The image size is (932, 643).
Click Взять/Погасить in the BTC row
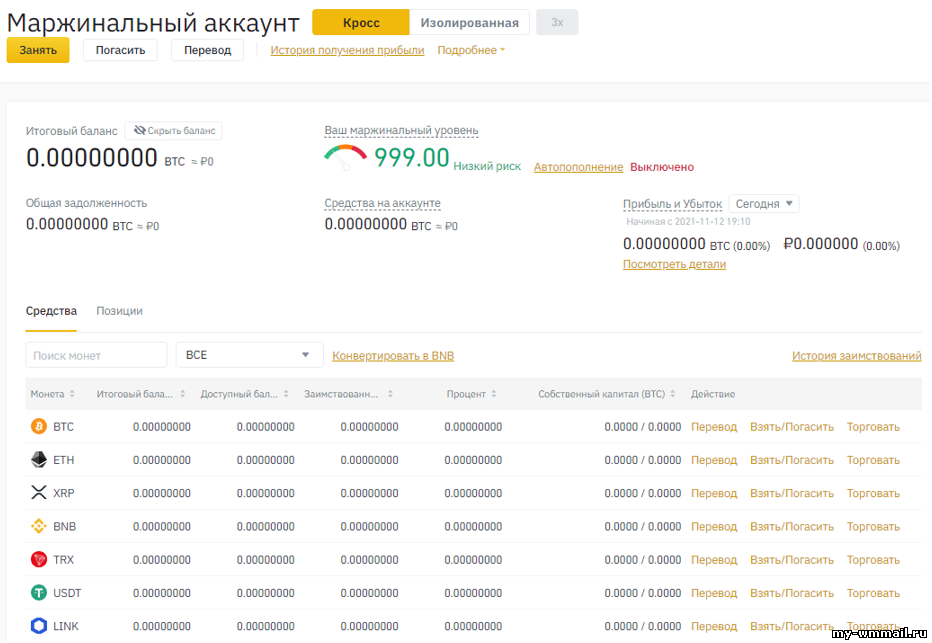(x=792, y=427)
